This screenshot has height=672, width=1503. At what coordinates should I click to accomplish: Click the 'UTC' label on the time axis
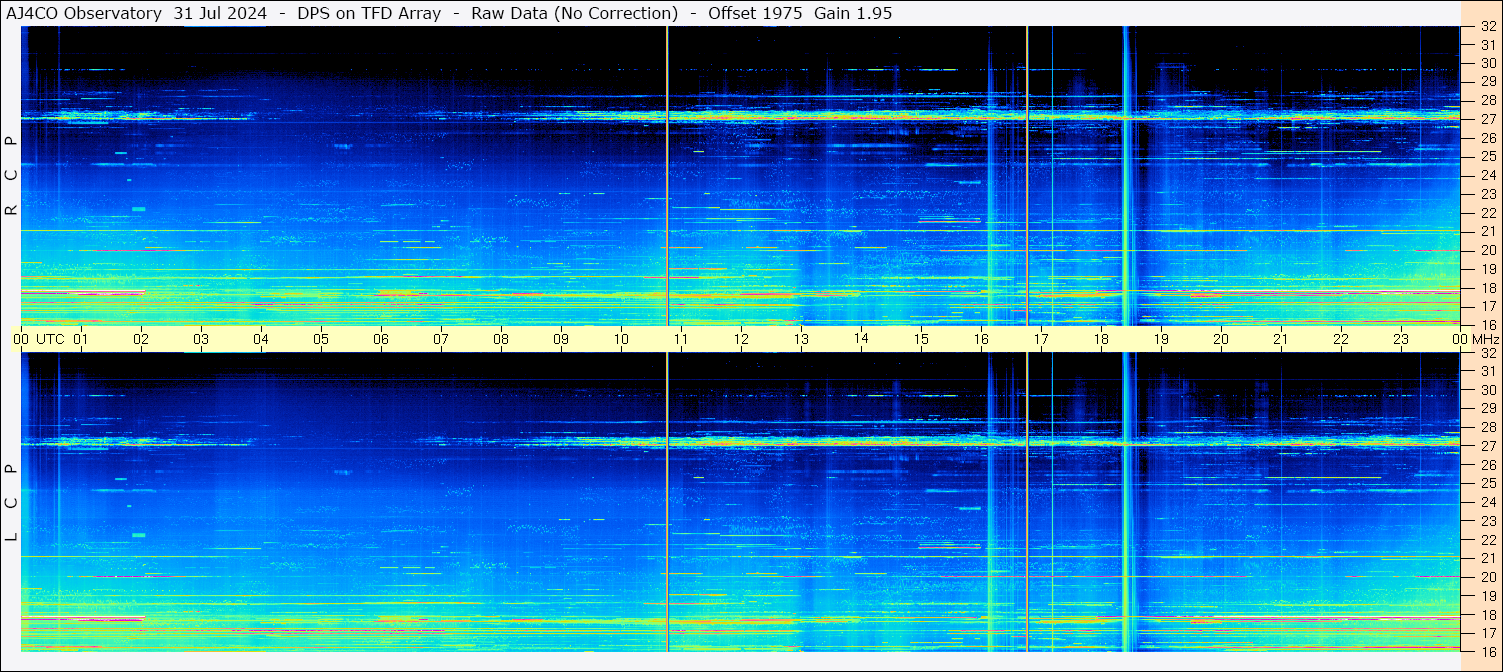[50, 339]
